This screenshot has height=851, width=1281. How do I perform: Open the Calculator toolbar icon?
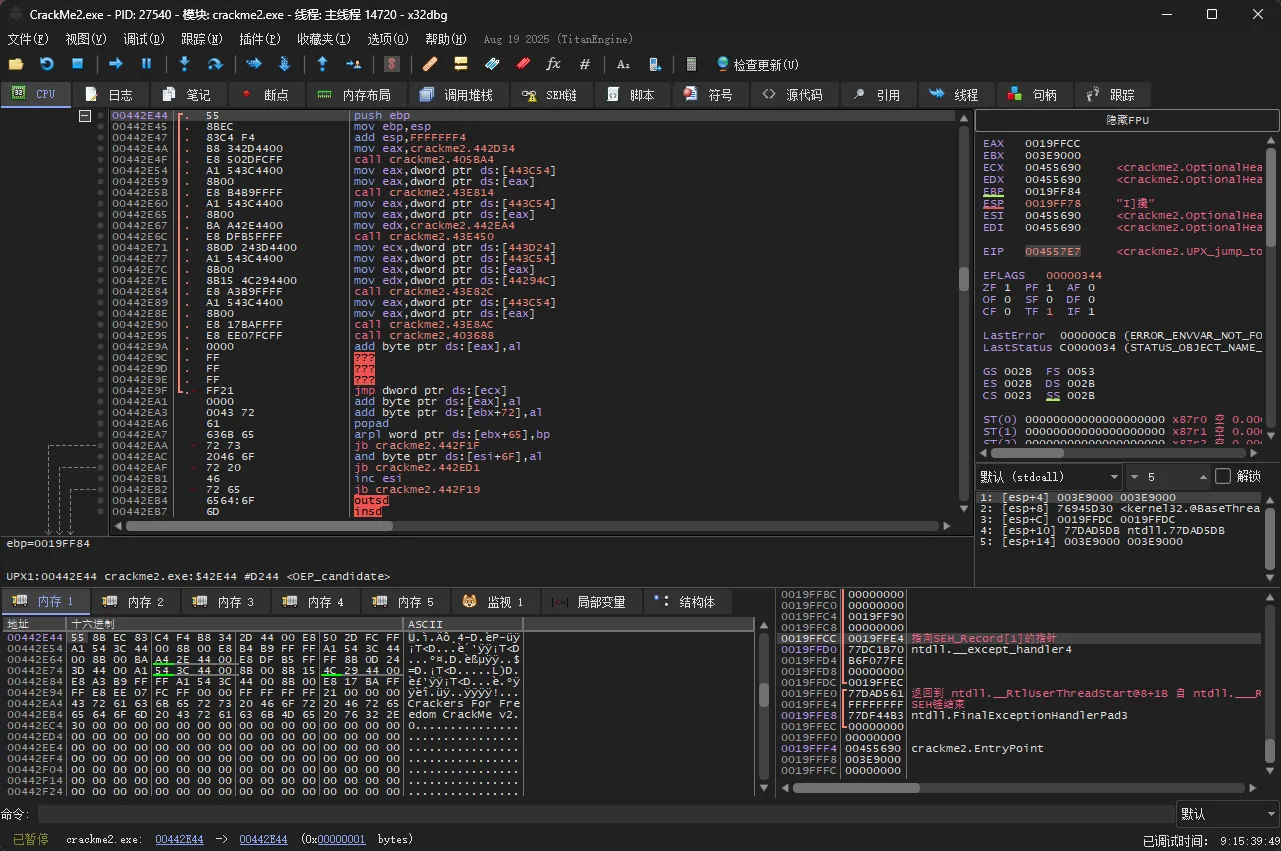[691, 64]
